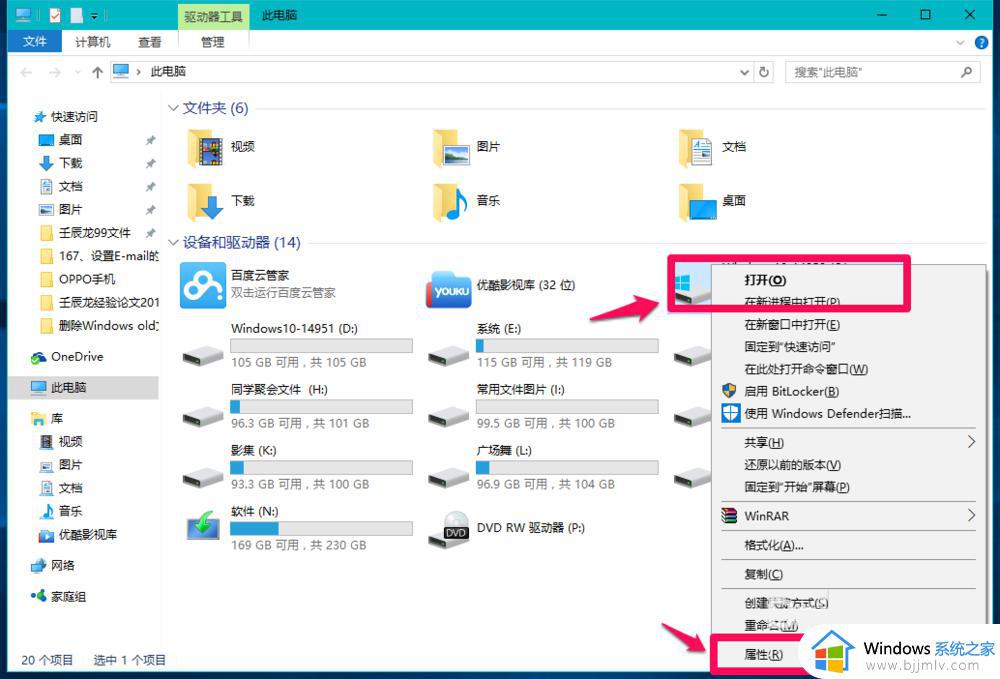Click the properties icon in title bar

pos(55,15)
